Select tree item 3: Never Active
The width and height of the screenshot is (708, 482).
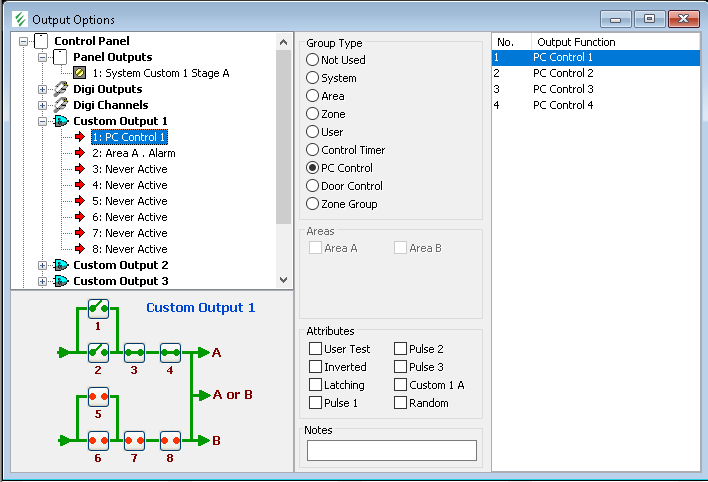[129, 169]
